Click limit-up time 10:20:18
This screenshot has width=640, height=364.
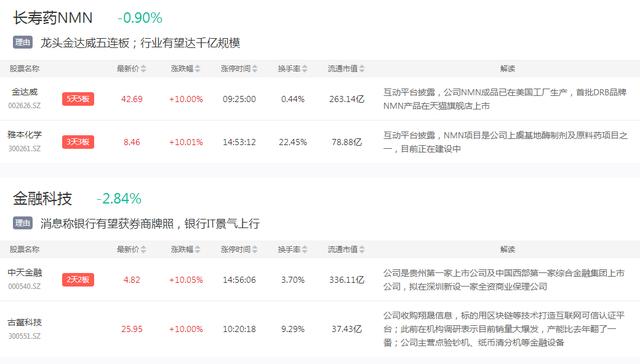[239, 329]
